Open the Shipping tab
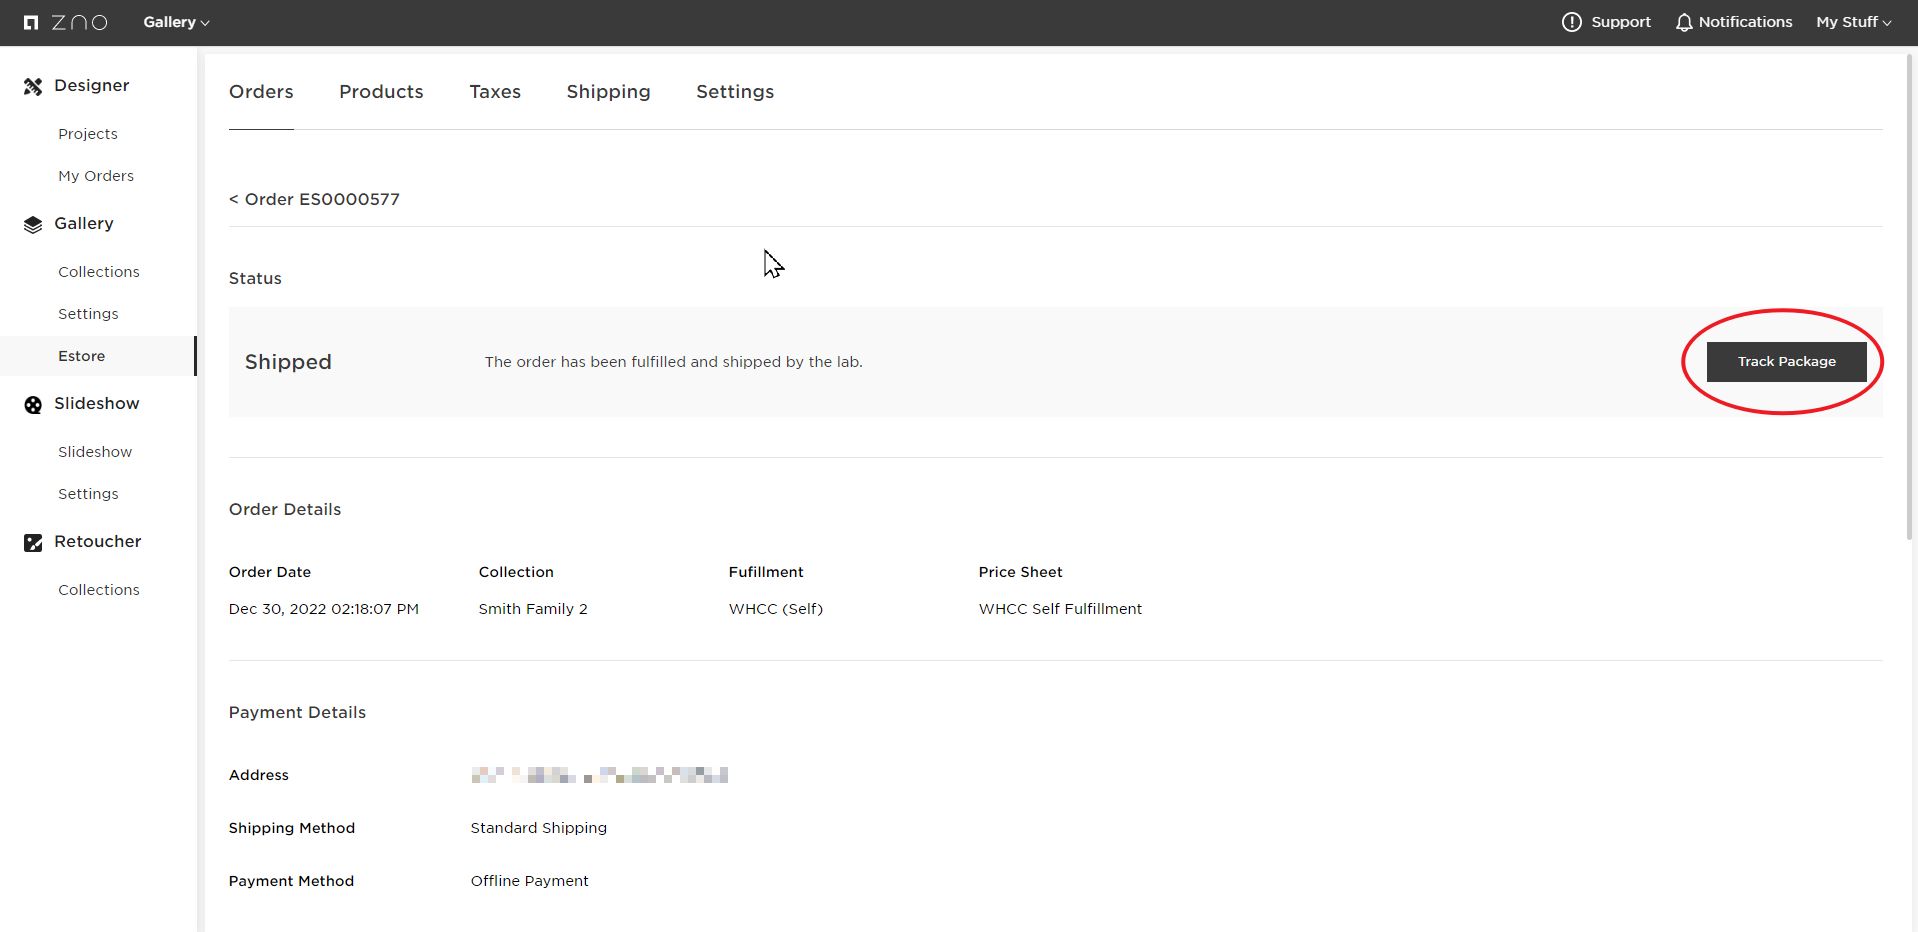The height and width of the screenshot is (932, 1918). (x=608, y=92)
